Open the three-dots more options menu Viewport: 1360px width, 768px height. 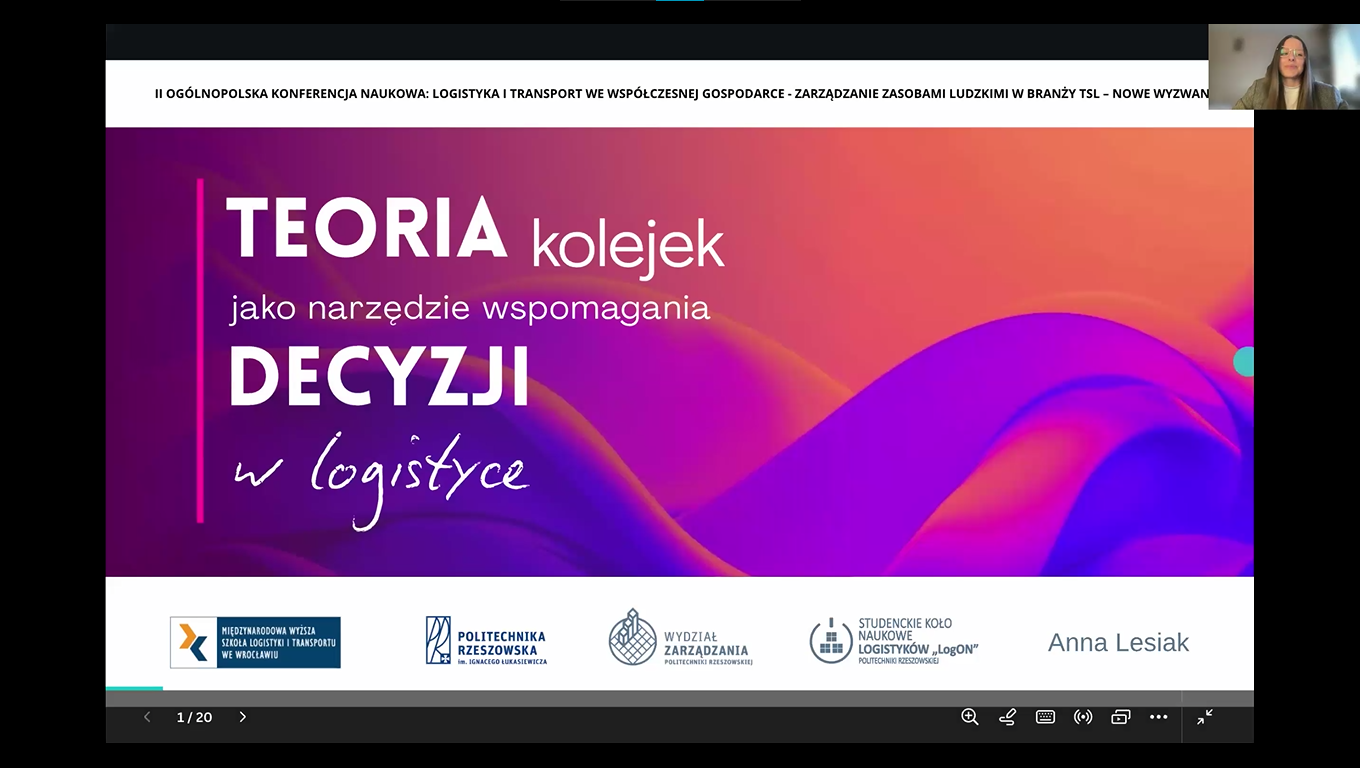coord(1158,717)
